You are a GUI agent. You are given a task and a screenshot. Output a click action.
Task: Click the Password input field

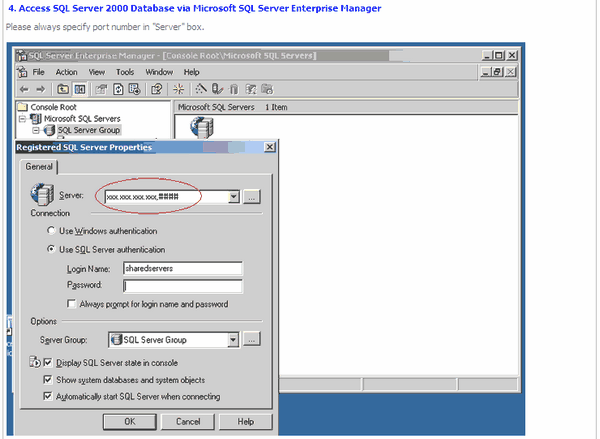tap(183, 286)
